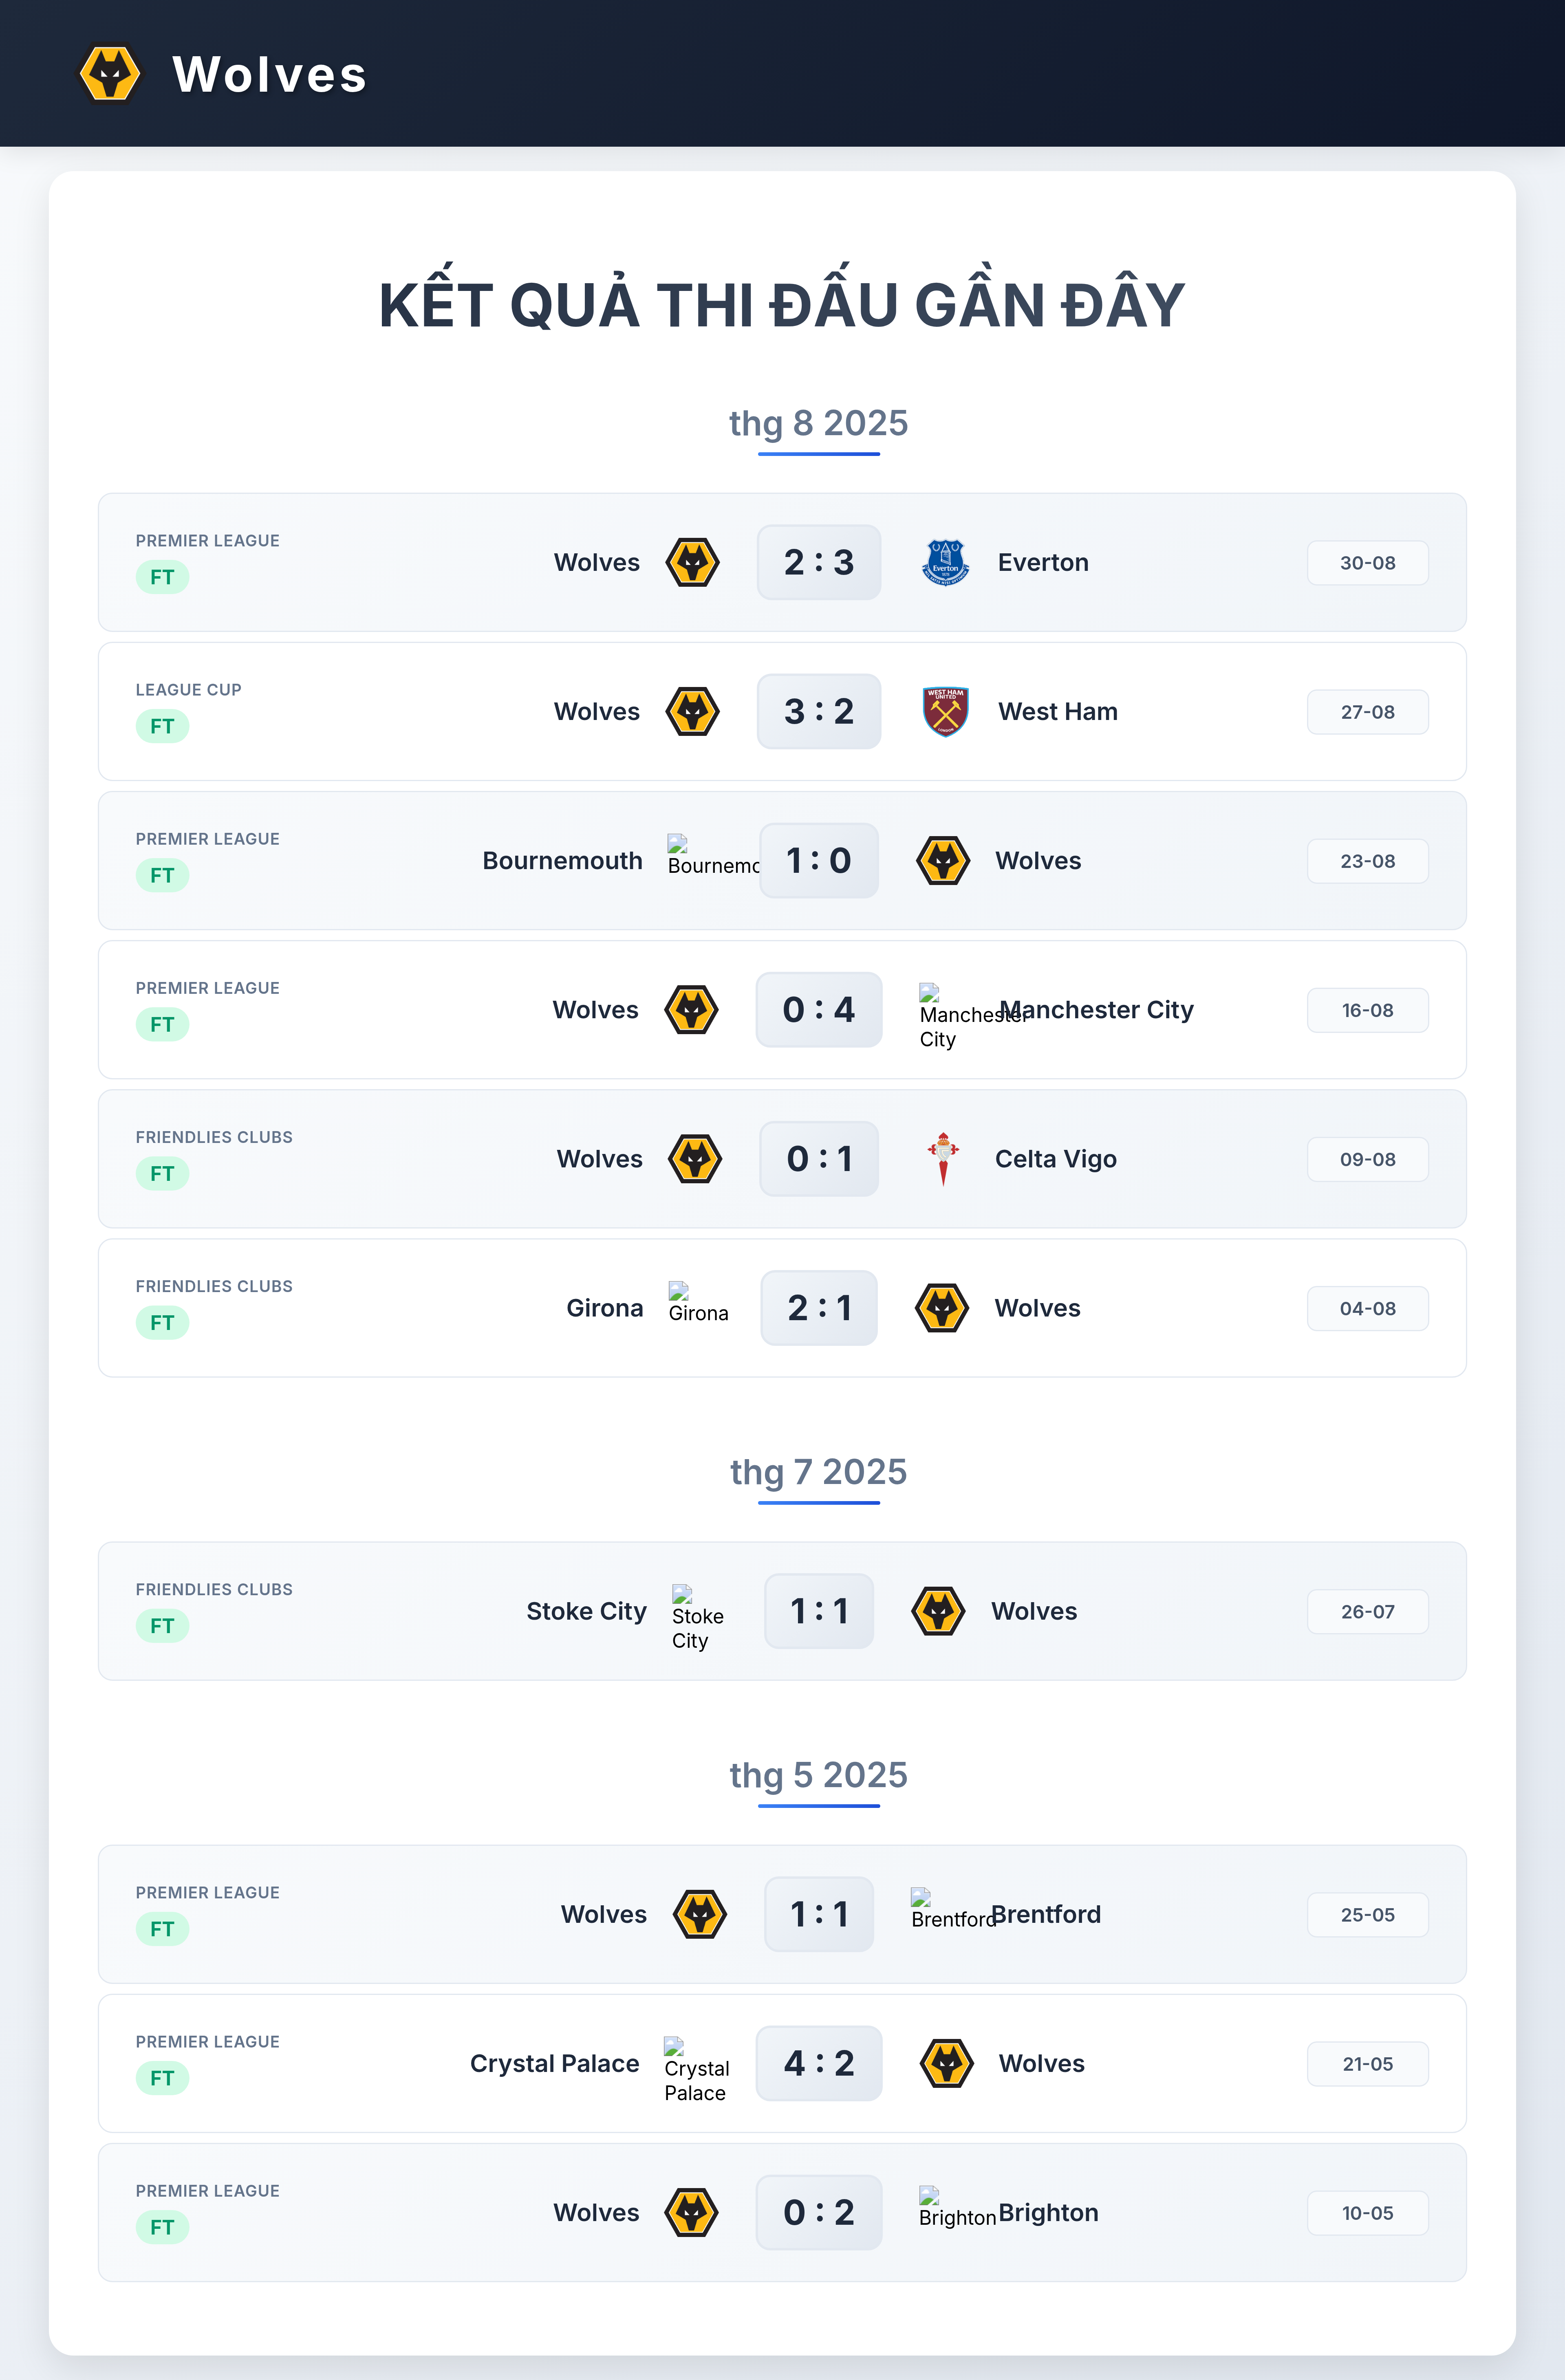Image resolution: width=1565 pixels, height=2380 pixels.
Task: Click the Celta Vigo club crest
Action: (x=943, y=1158)
